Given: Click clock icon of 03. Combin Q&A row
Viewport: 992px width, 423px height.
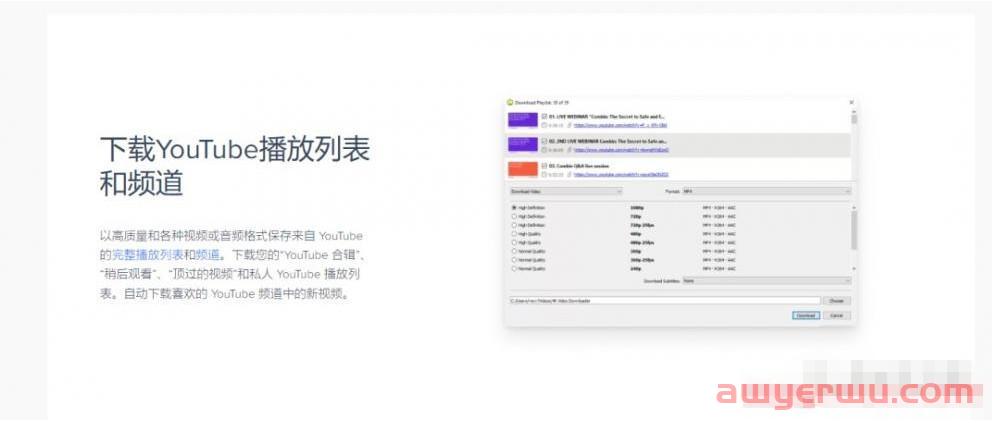Looking at the screenshot, I should [x=544, y=174].
